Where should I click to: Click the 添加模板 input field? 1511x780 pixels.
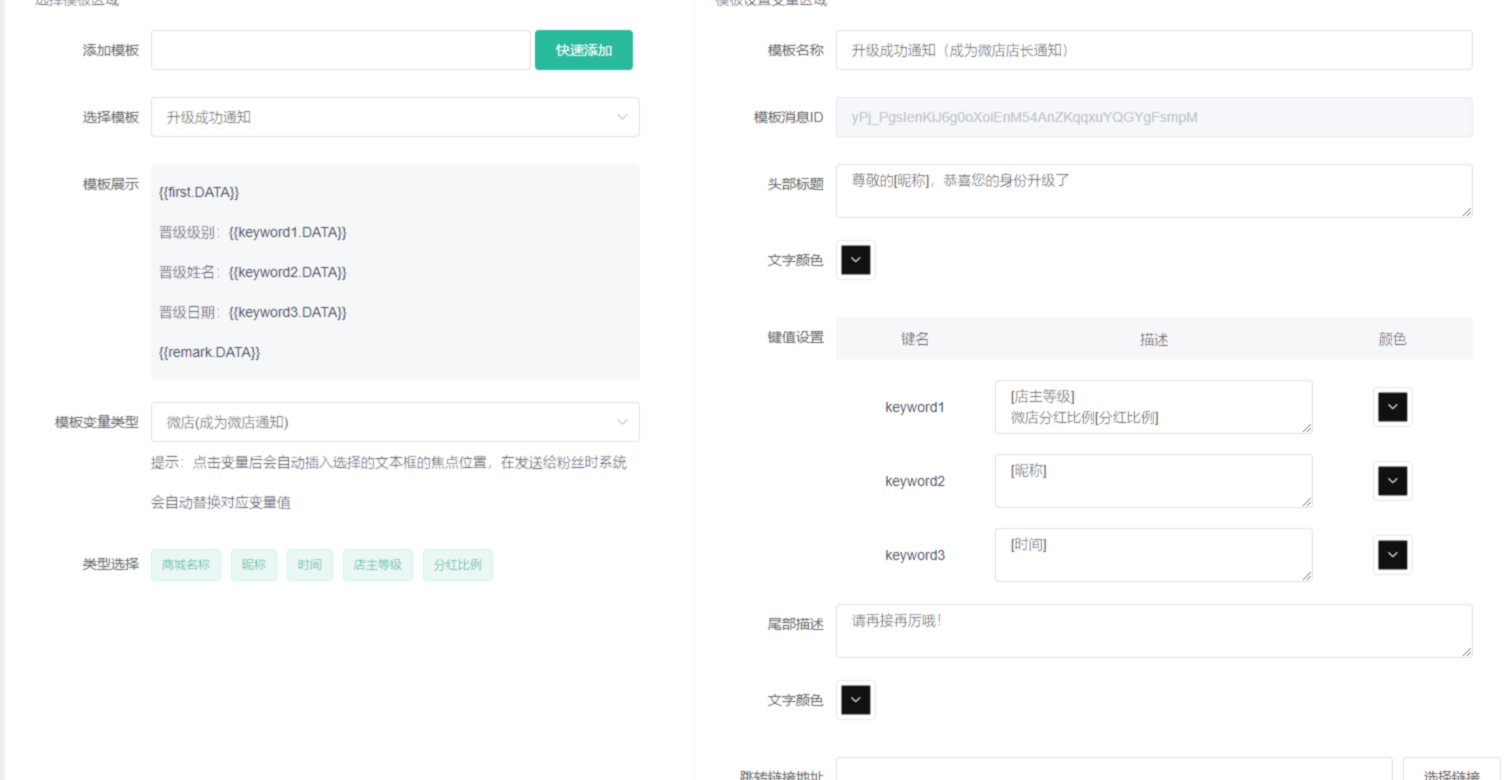[x=340, y=50]
